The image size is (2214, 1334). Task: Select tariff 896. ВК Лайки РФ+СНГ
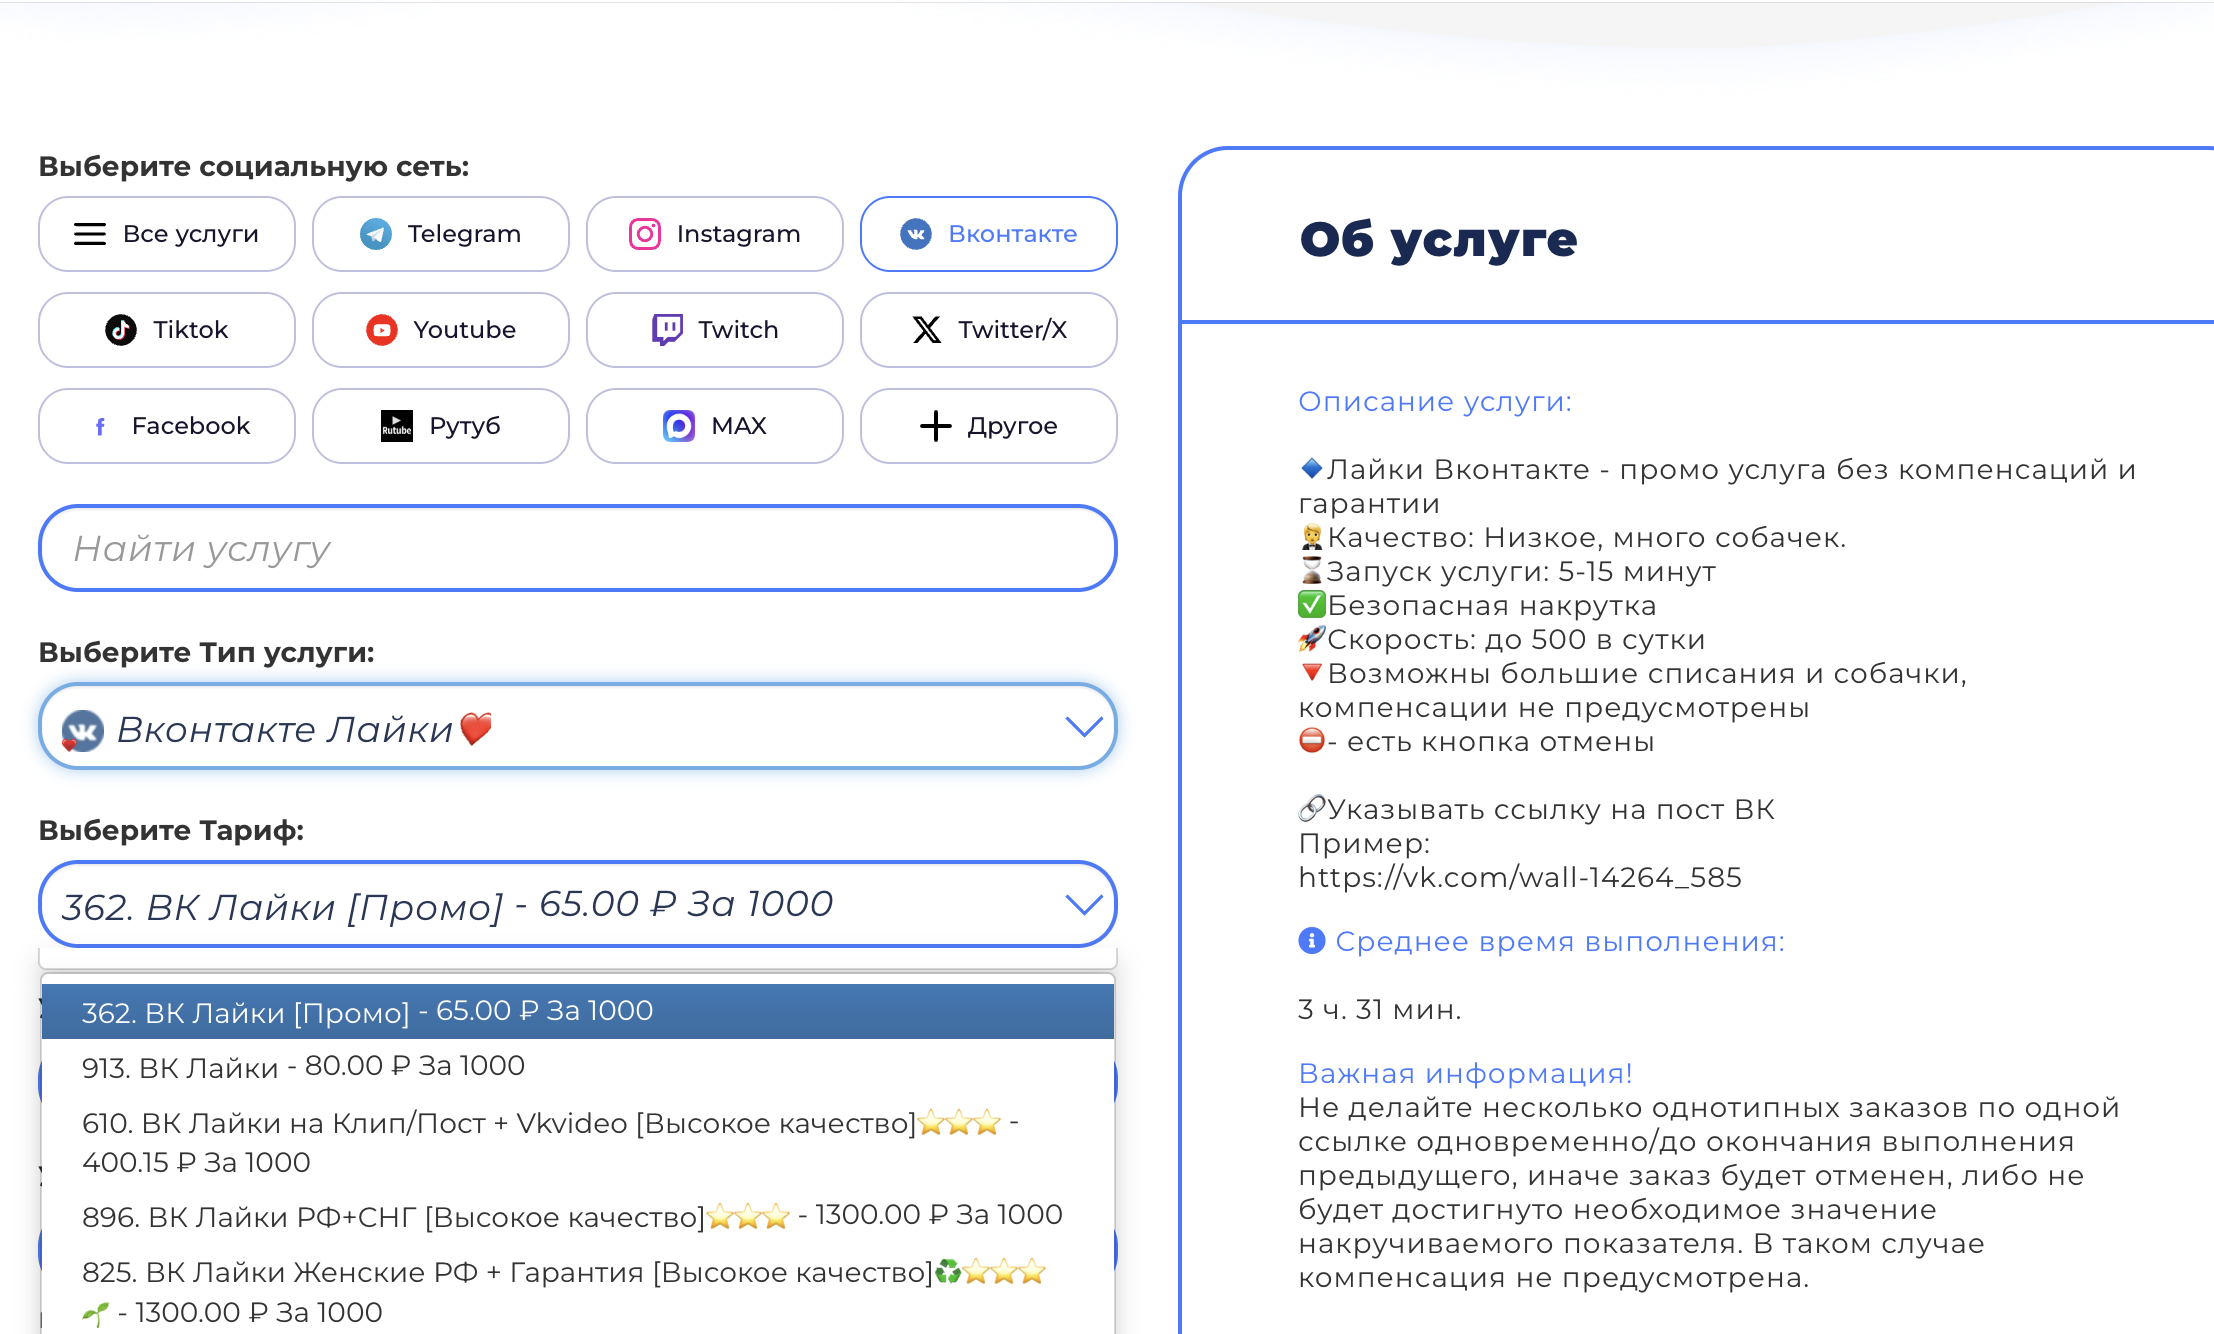point(578,1216)
